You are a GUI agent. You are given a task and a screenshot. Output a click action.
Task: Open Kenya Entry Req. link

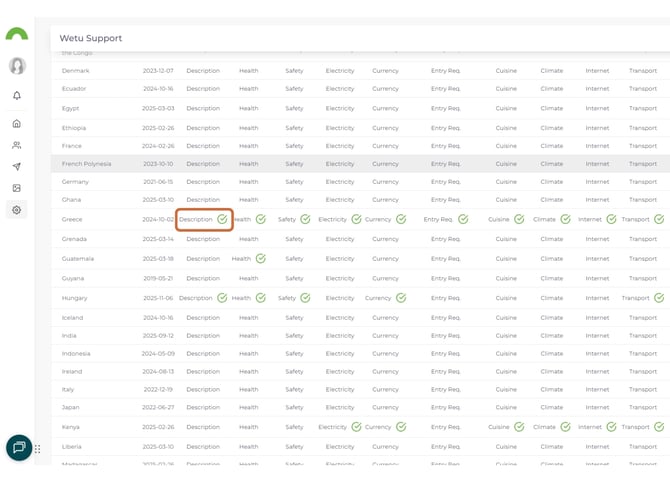446,427
